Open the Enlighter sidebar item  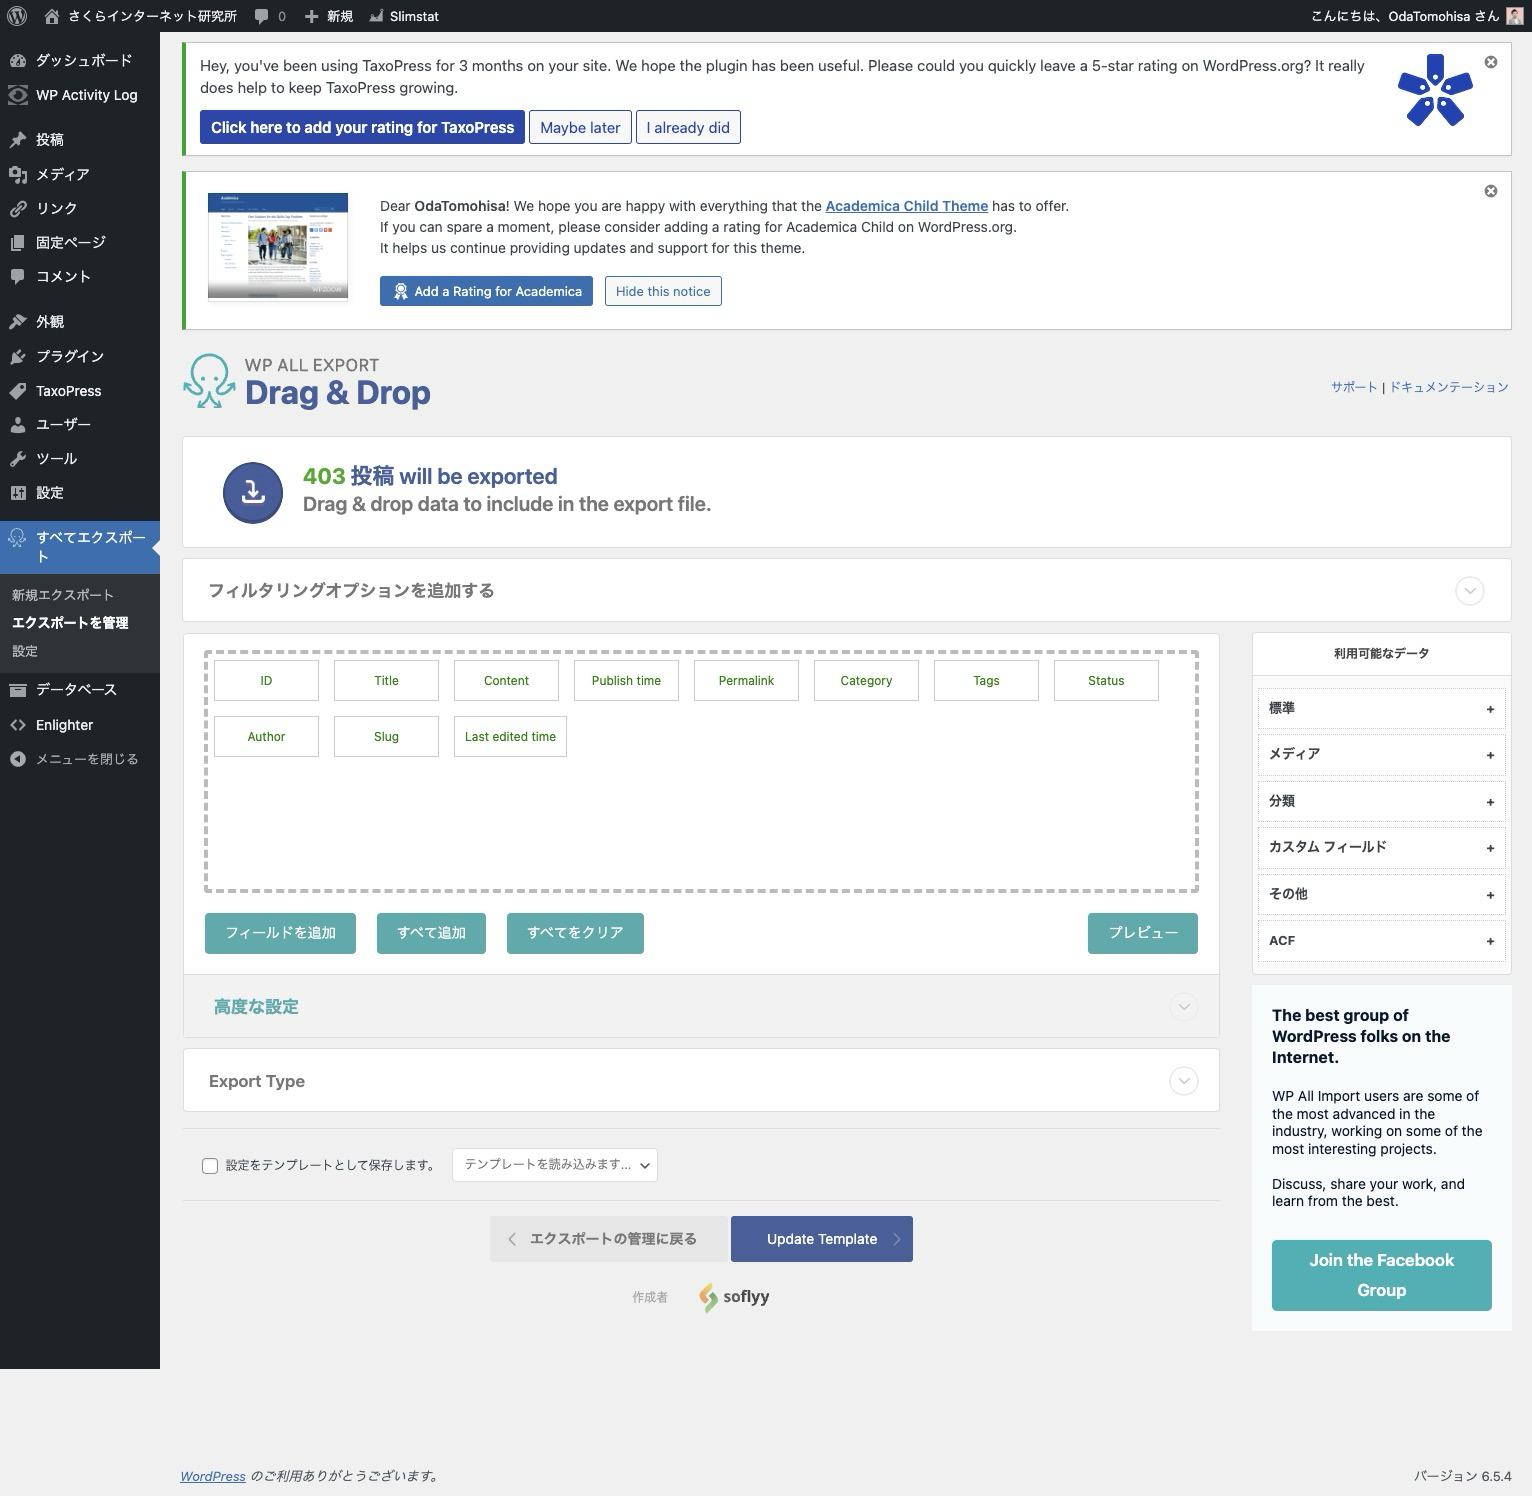tap(64, 724)
